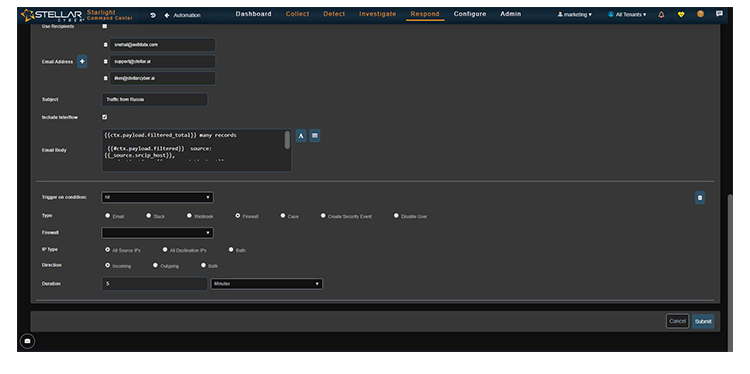Open the Admin menu
The height and width of the screenshot is (374, 750).
coord(510,14)
